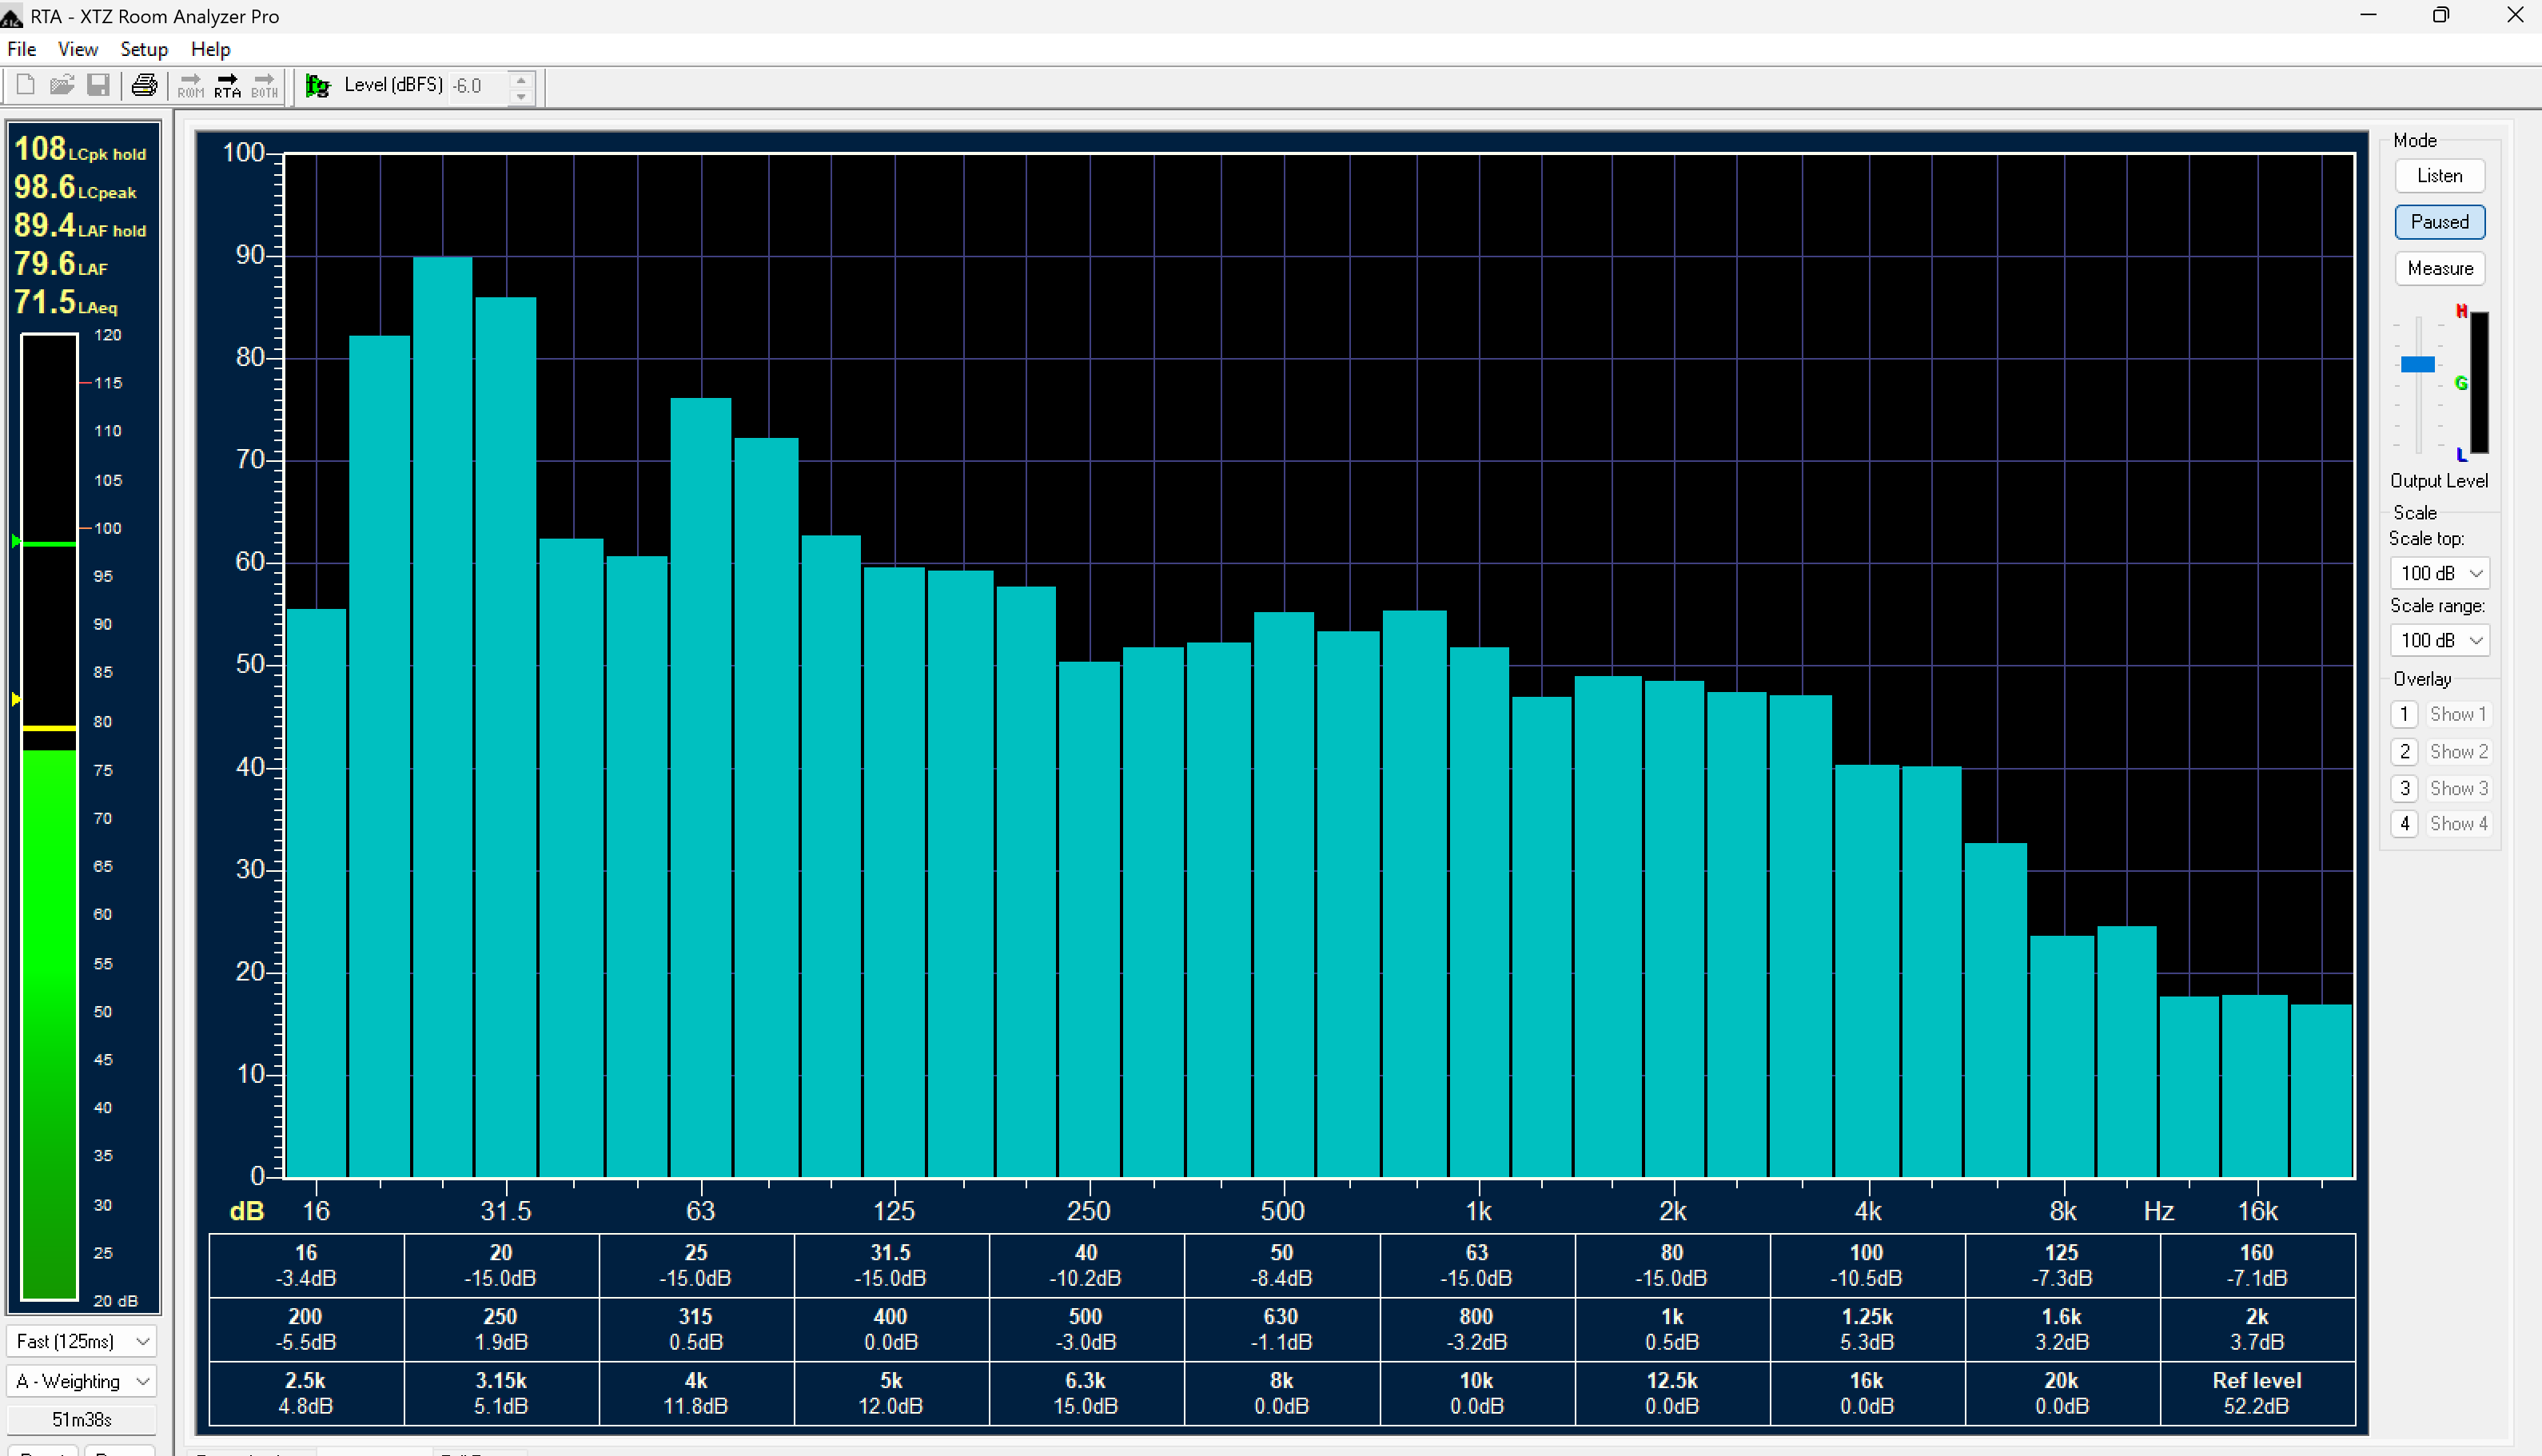Select the RTA transfer mode icon
The width and height of the screenshot is (2542, 1456).
point(228,86)
